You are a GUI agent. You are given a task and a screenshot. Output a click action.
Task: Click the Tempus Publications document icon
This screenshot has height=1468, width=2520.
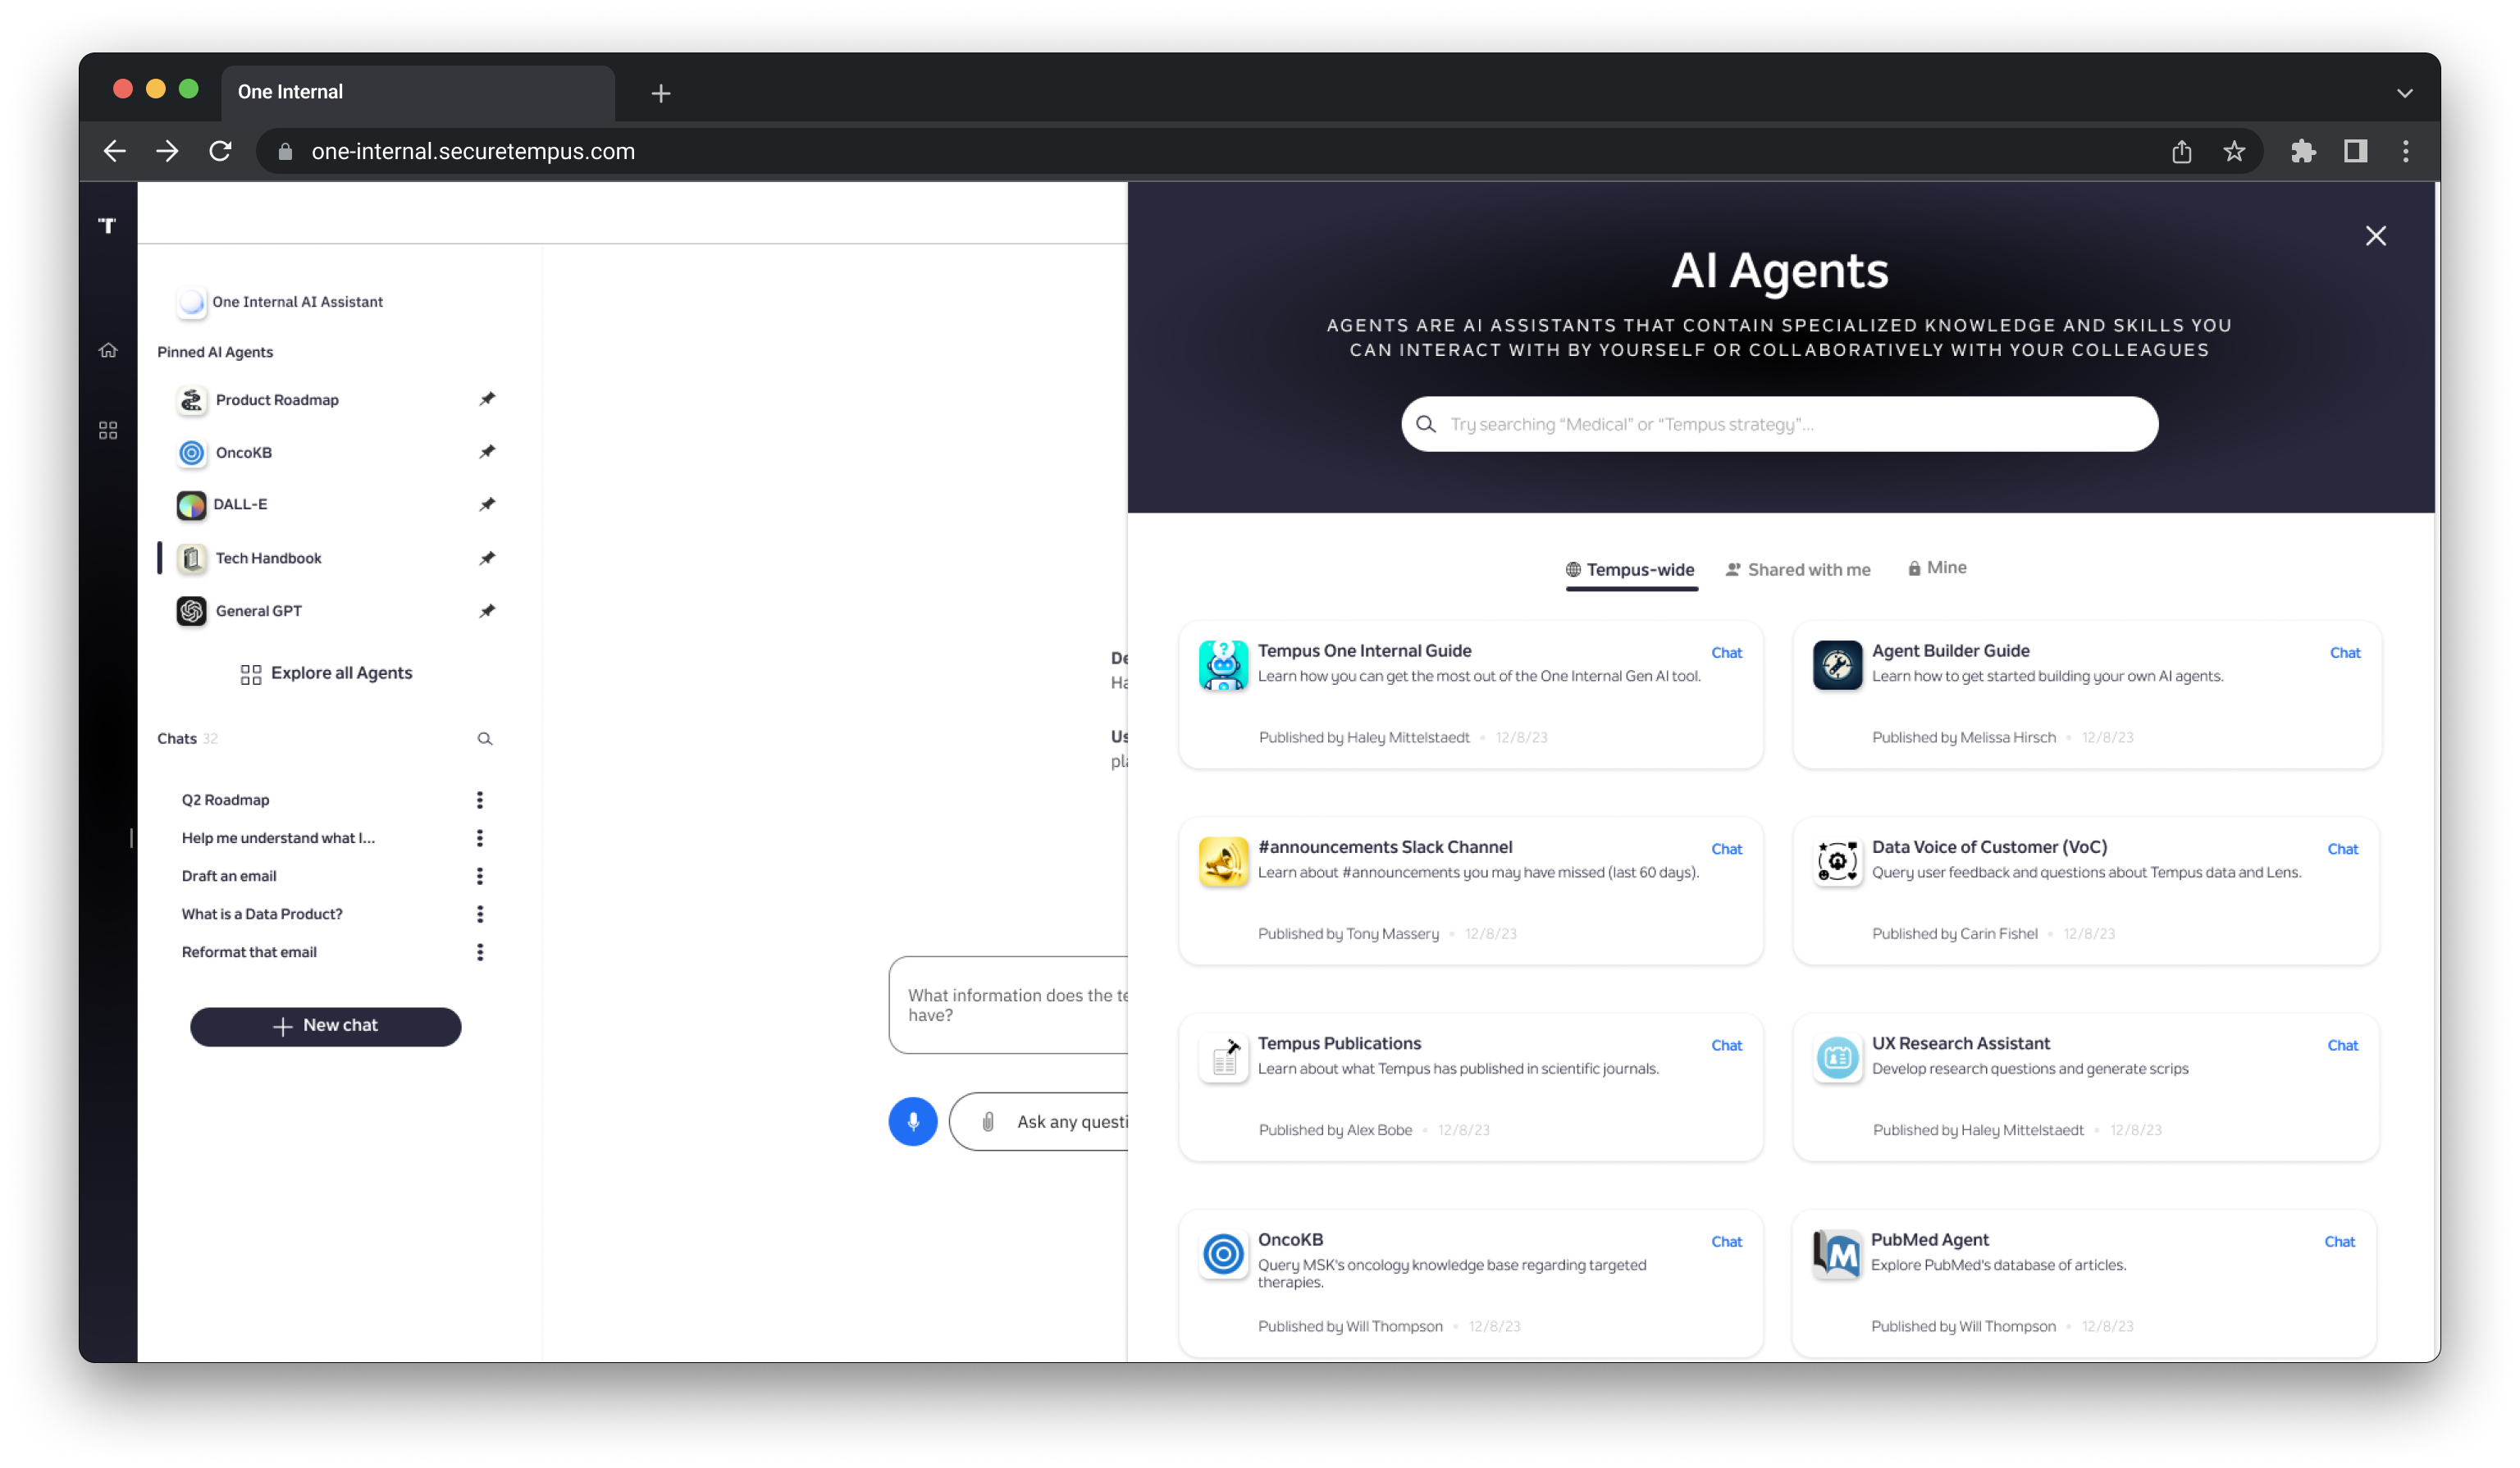click(1223, 1058)
